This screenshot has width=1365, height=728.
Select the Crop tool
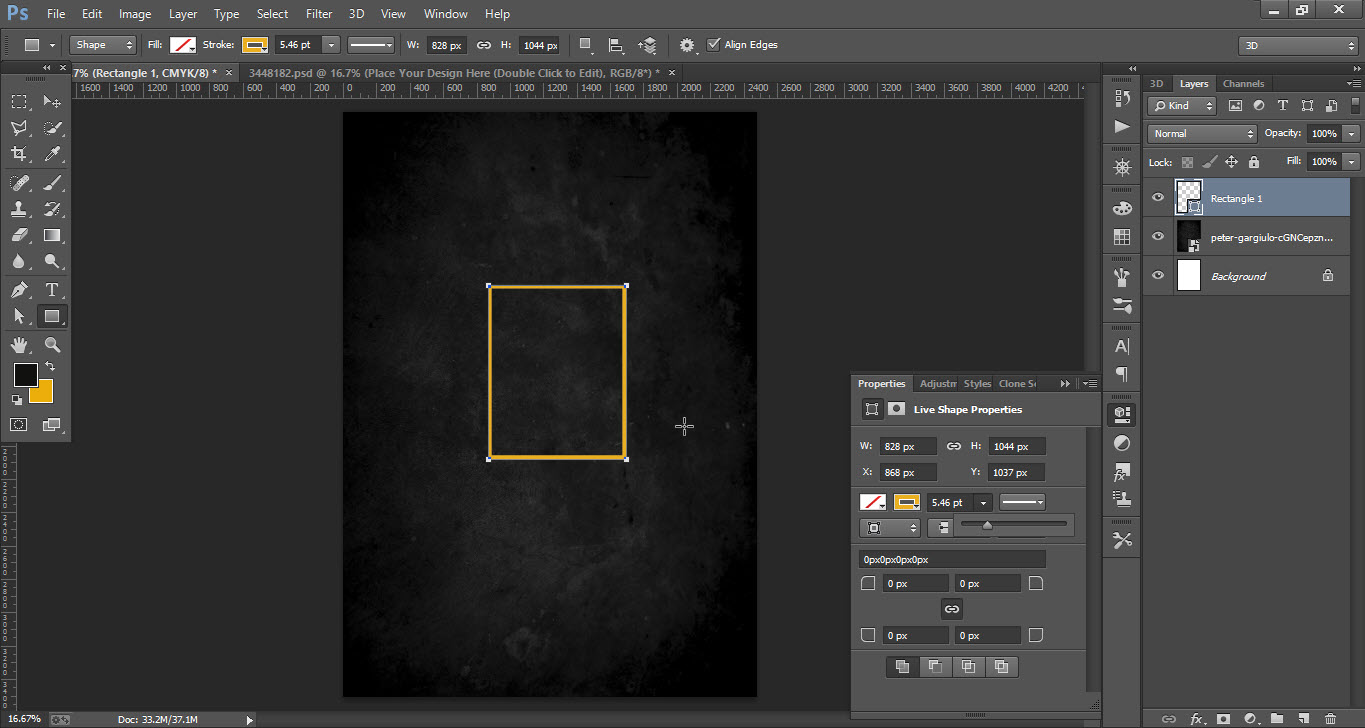pyautogui.click(x=18, y=153)
